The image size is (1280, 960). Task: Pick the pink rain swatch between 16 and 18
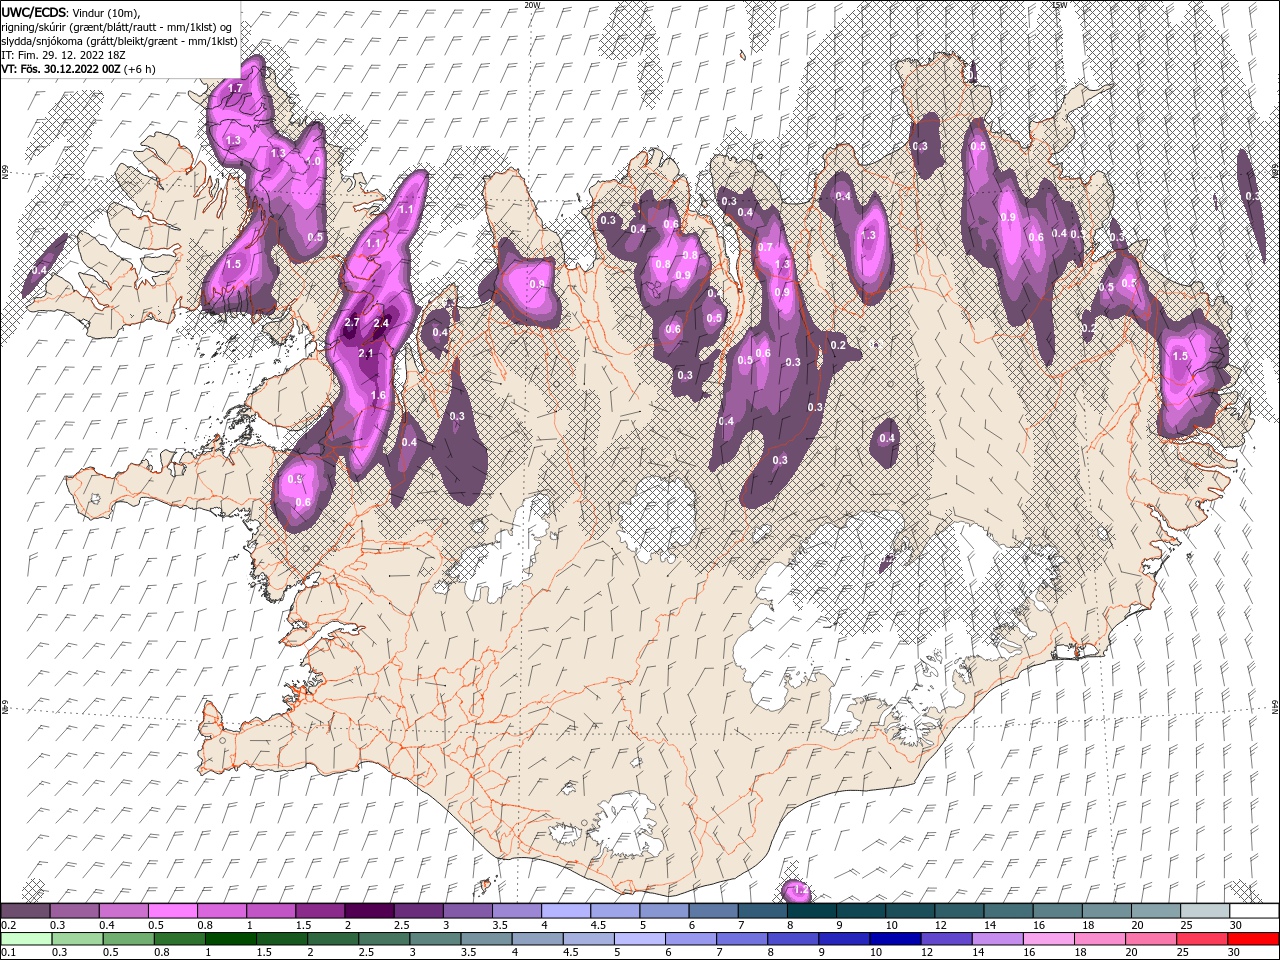point(1047,939)
